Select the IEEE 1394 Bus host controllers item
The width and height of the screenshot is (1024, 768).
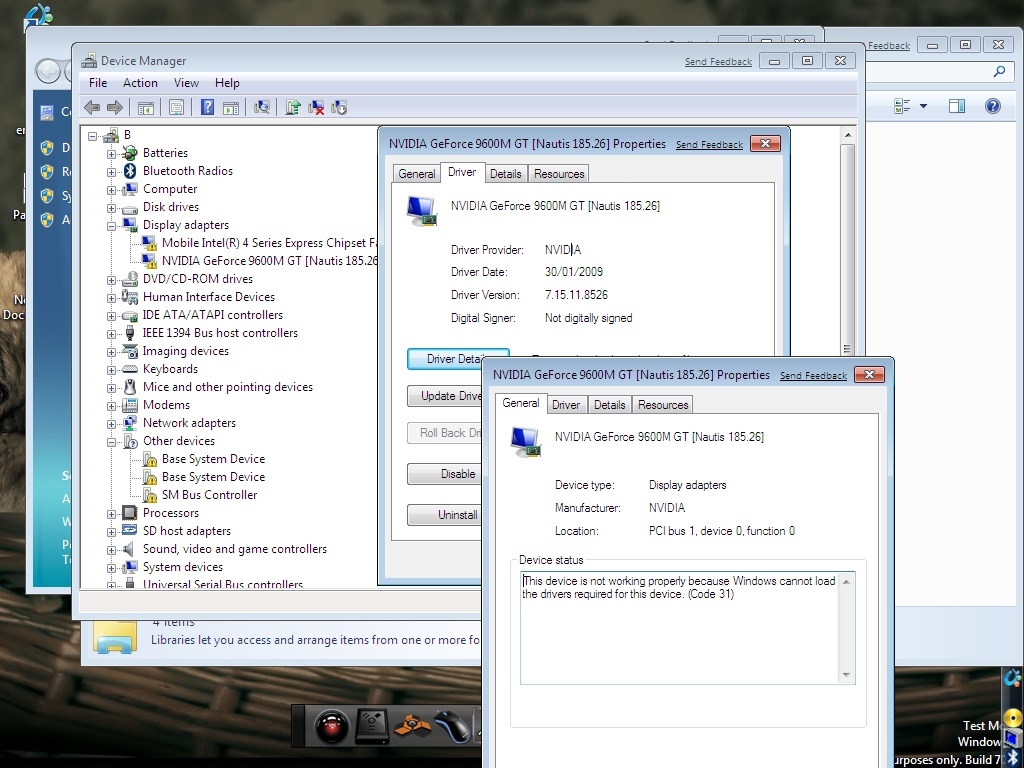[220, 333]
